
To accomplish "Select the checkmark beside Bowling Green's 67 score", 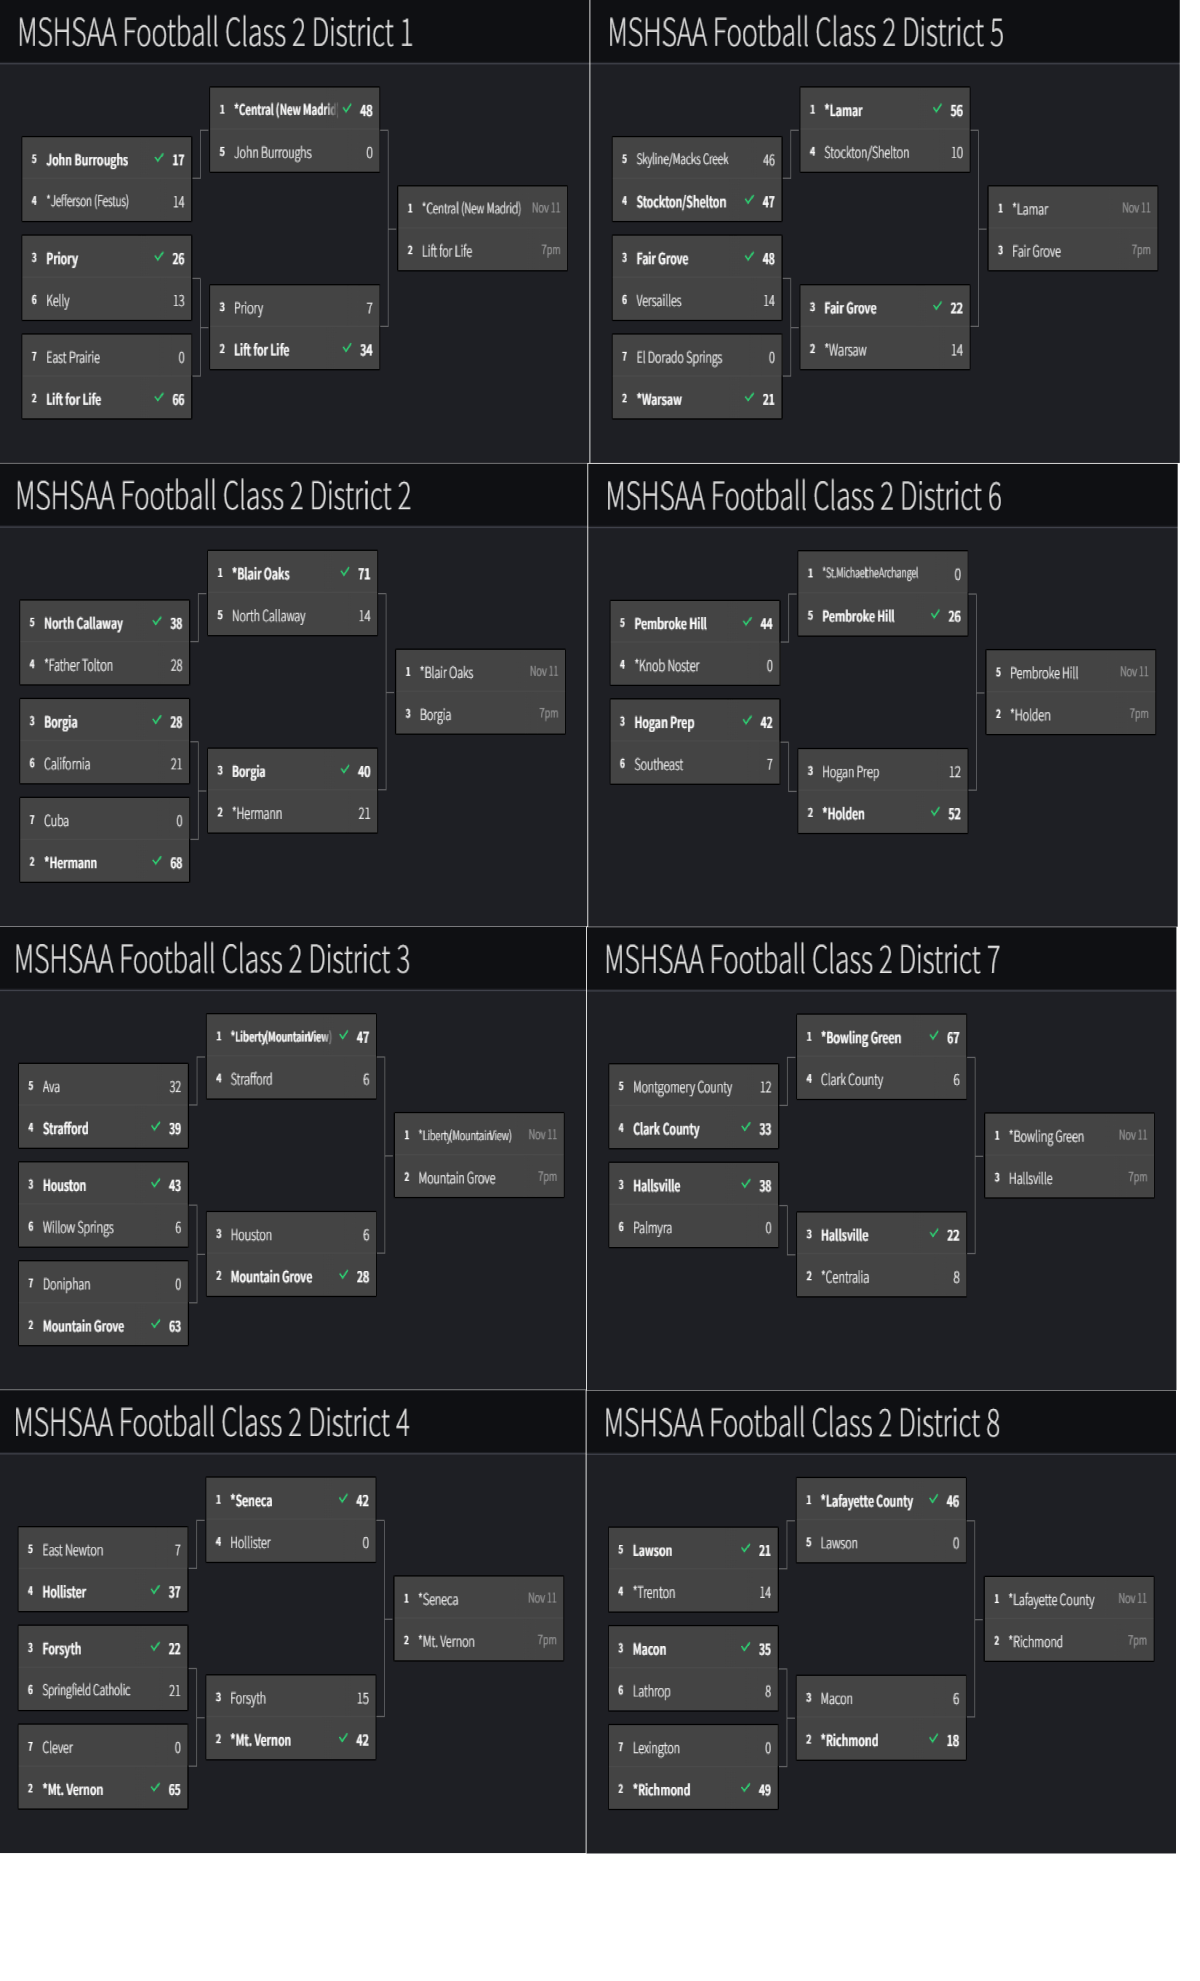I will point(934,1036).
